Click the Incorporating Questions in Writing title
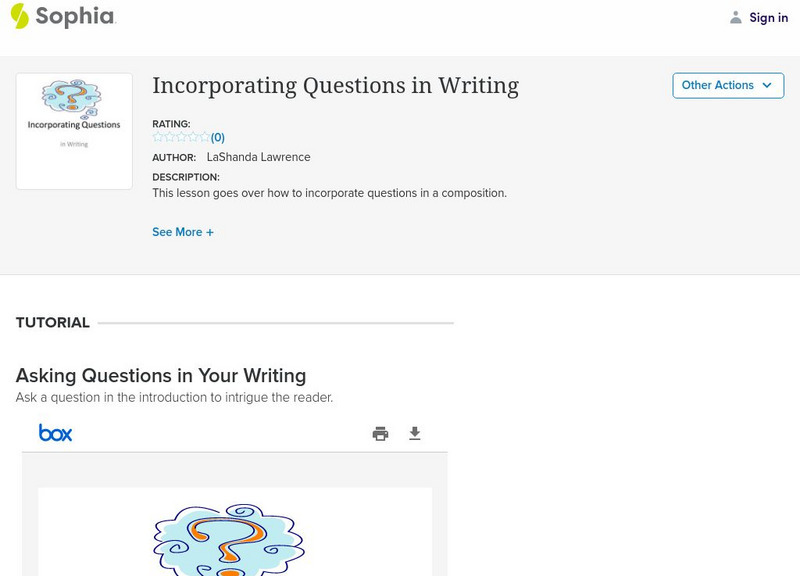 pos(335,86)
